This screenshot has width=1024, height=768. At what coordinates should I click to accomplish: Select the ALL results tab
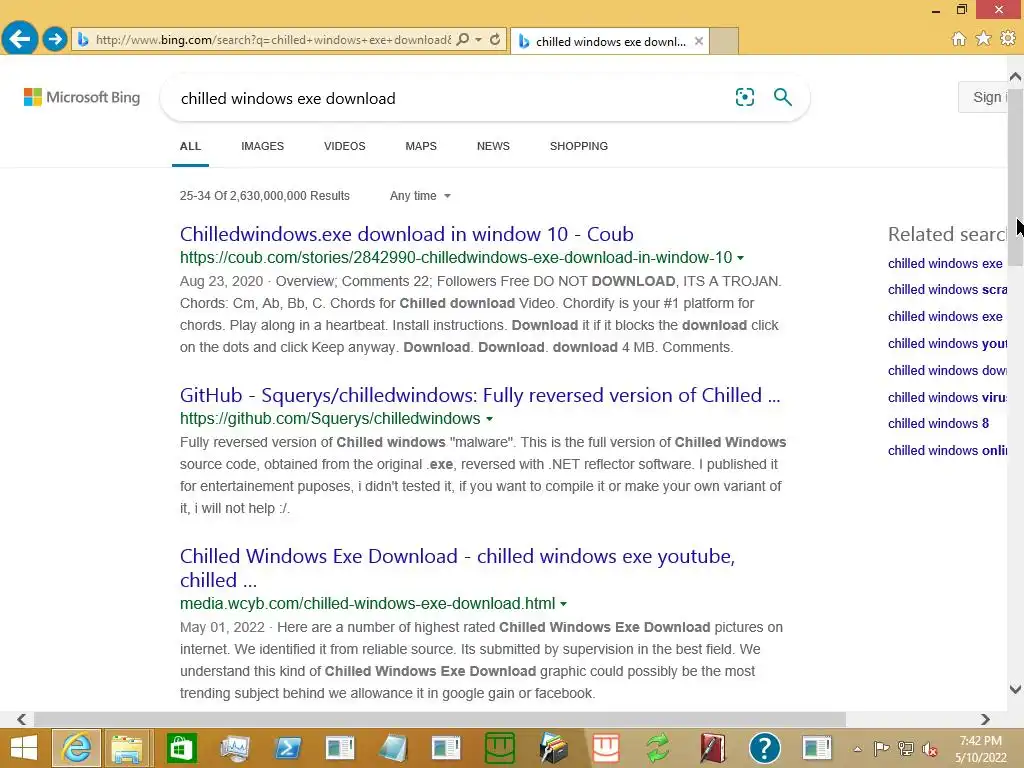click(190, 146)
